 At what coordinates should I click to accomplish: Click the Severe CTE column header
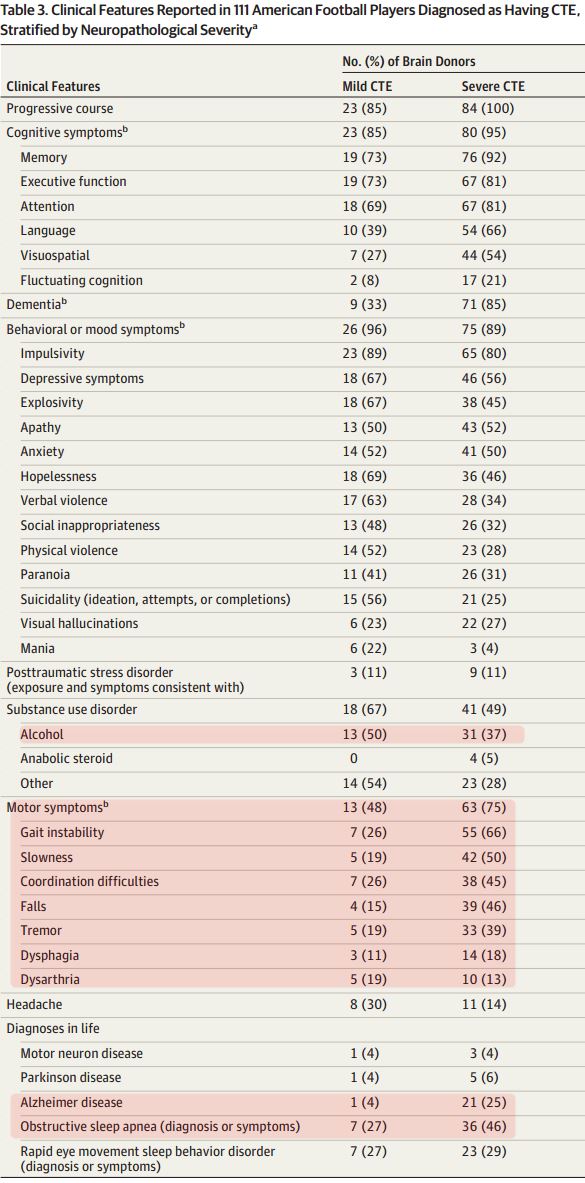493,86
